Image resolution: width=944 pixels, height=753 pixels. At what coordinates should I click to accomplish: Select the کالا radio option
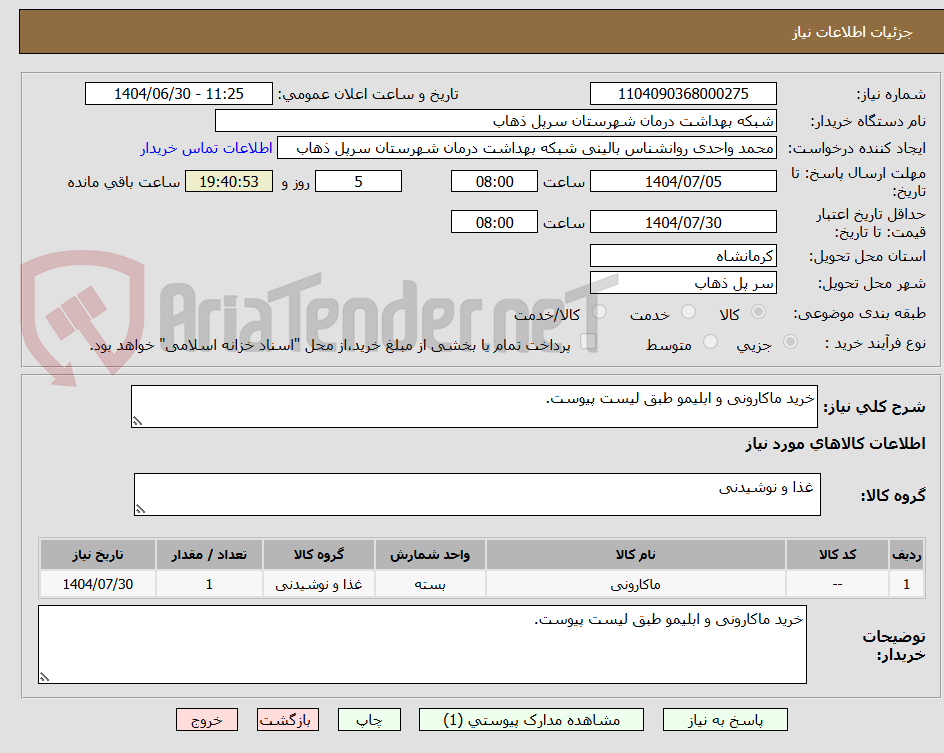click(757, 311)
